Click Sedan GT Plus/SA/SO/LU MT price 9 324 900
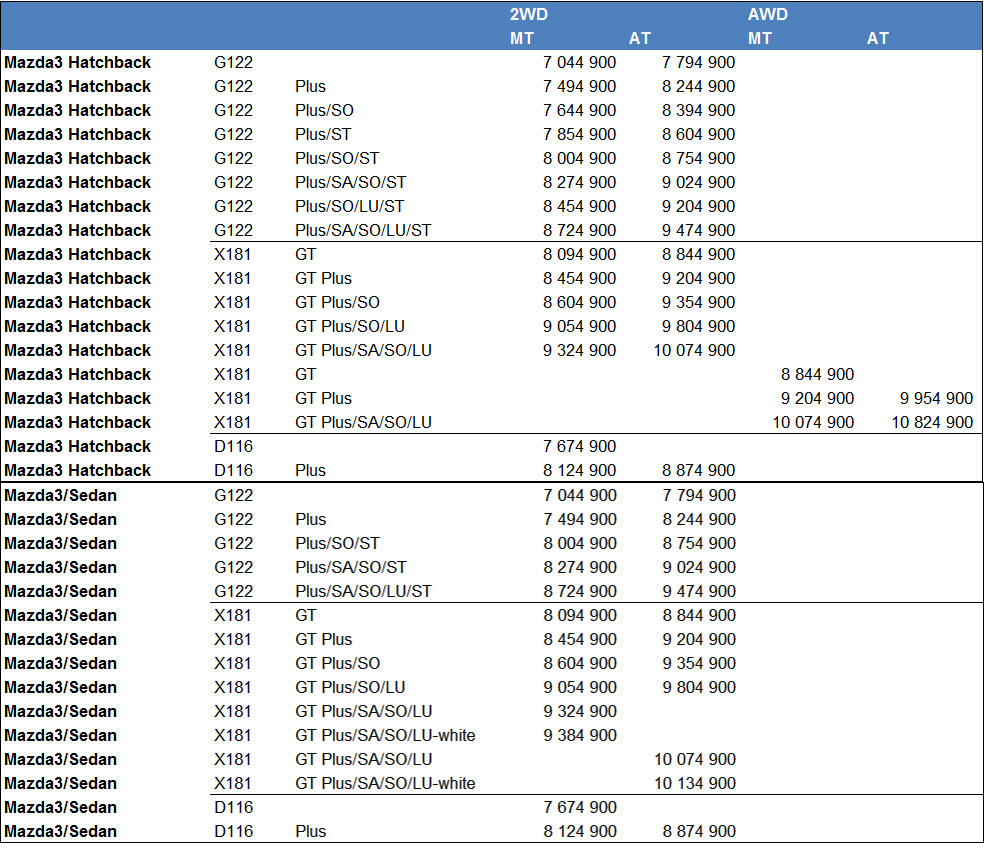 [580, 712]
